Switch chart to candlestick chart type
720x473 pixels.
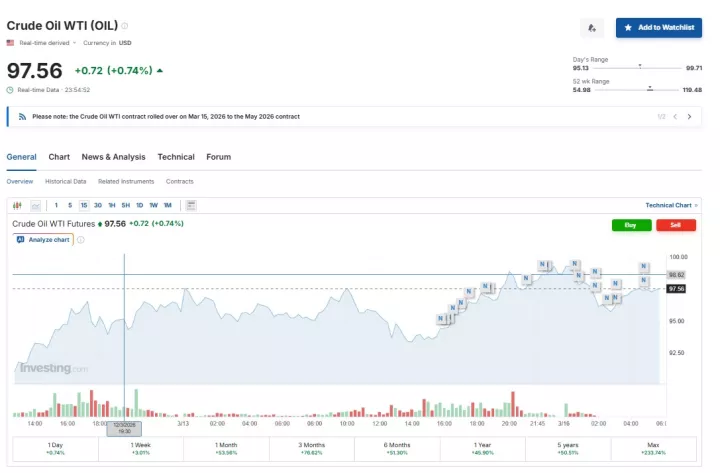pos(17,205)
